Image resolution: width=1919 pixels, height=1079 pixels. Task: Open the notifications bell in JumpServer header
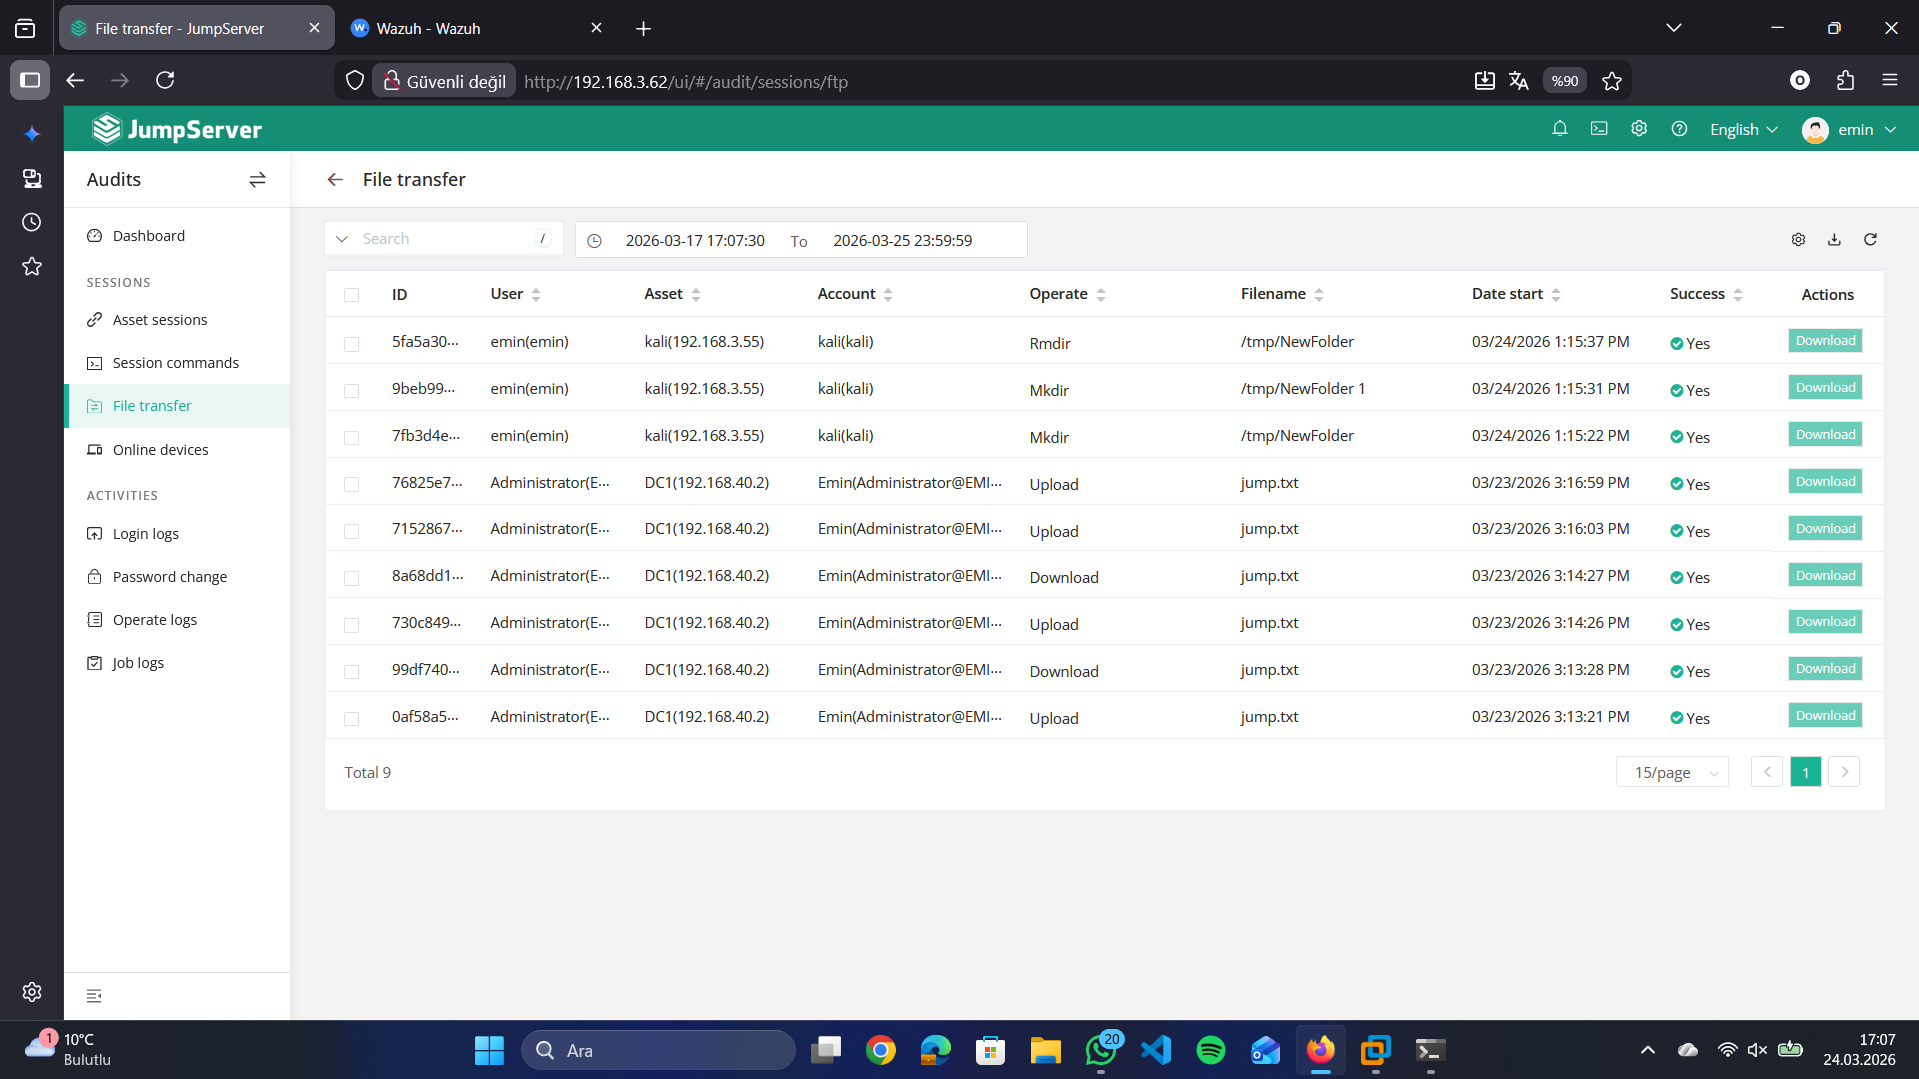[1559, 129]
